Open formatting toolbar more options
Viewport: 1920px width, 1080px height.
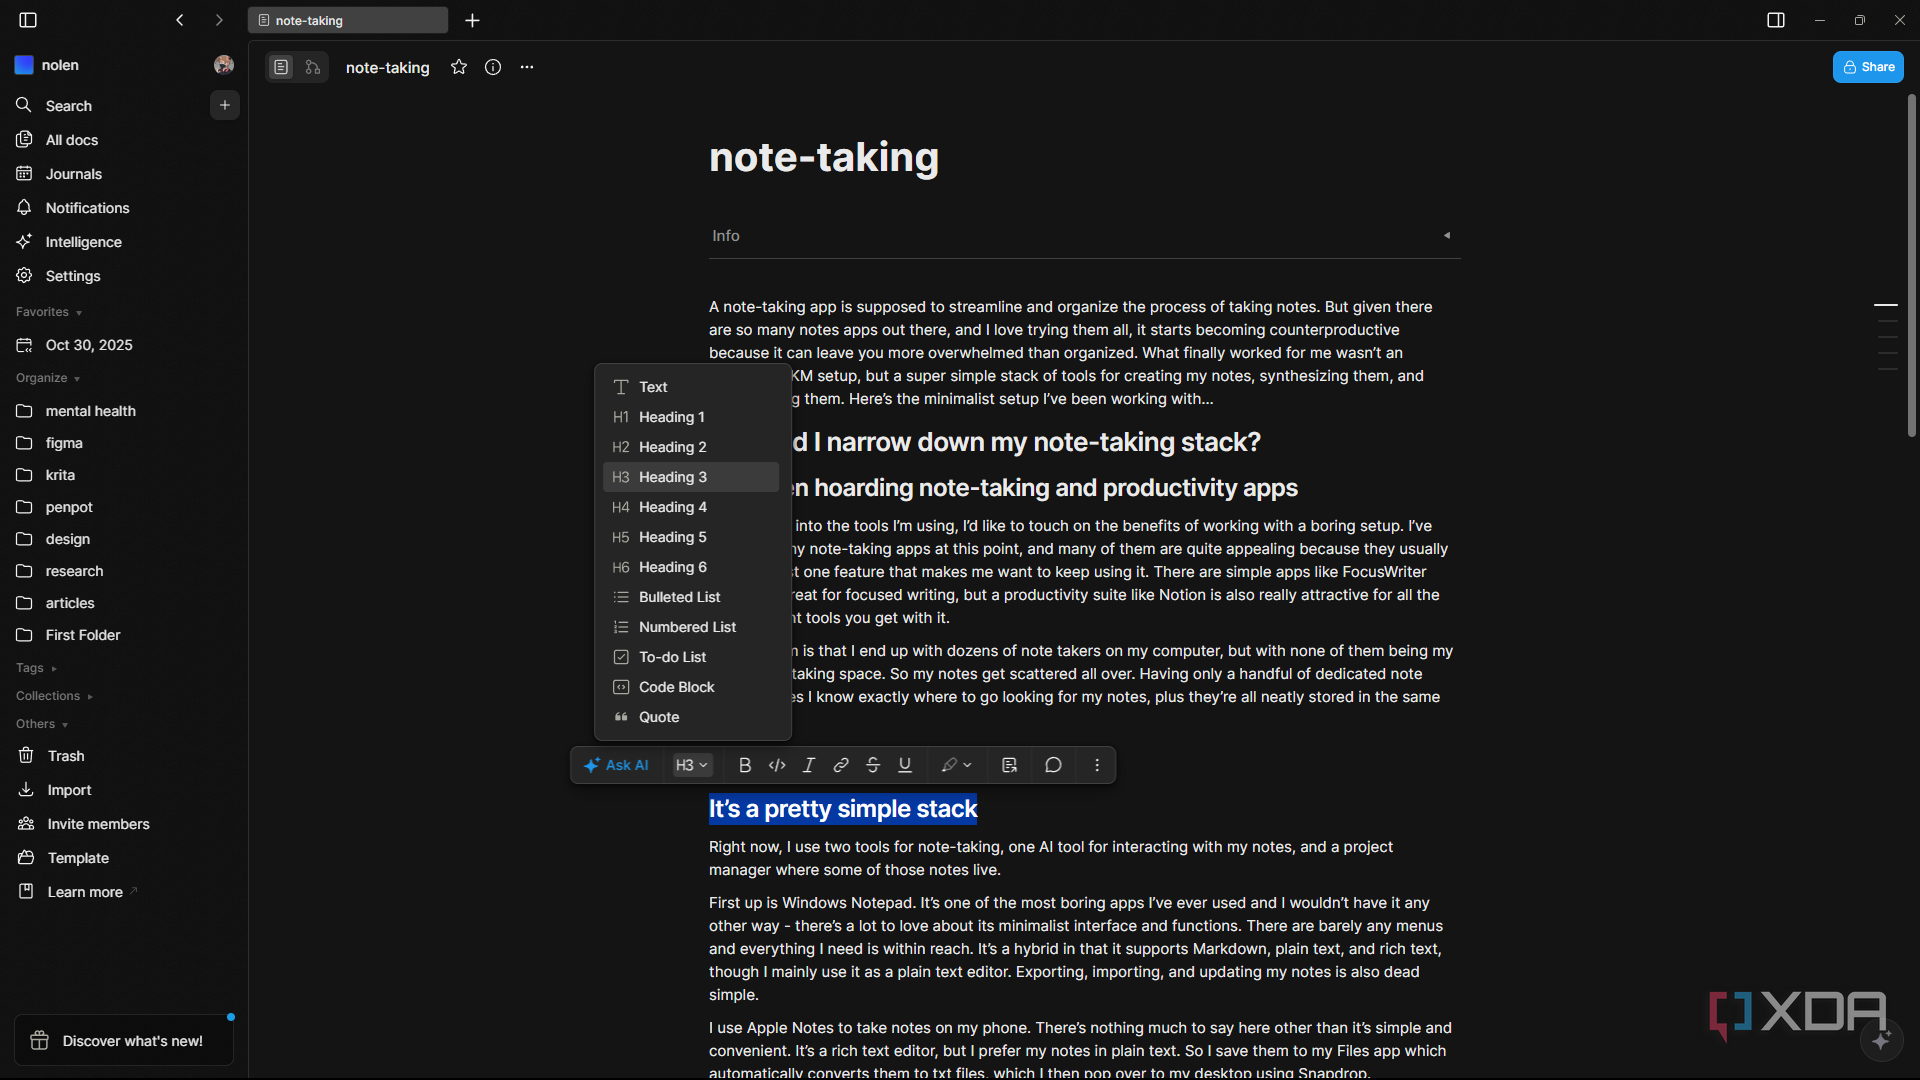pos(1097,765)
